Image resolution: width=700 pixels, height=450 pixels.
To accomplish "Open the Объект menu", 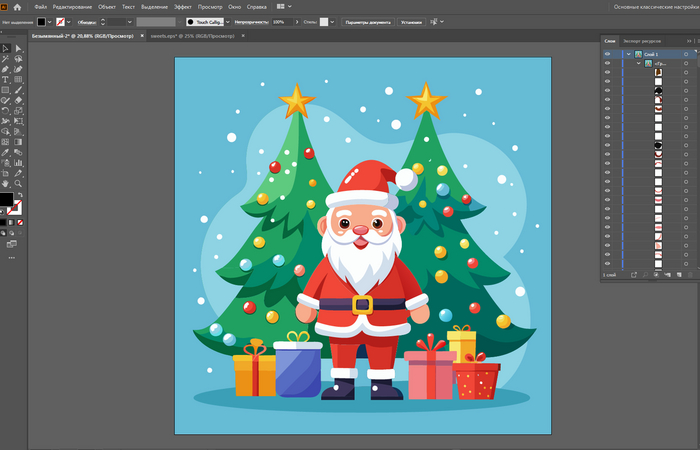I will (x=107, y=7).
